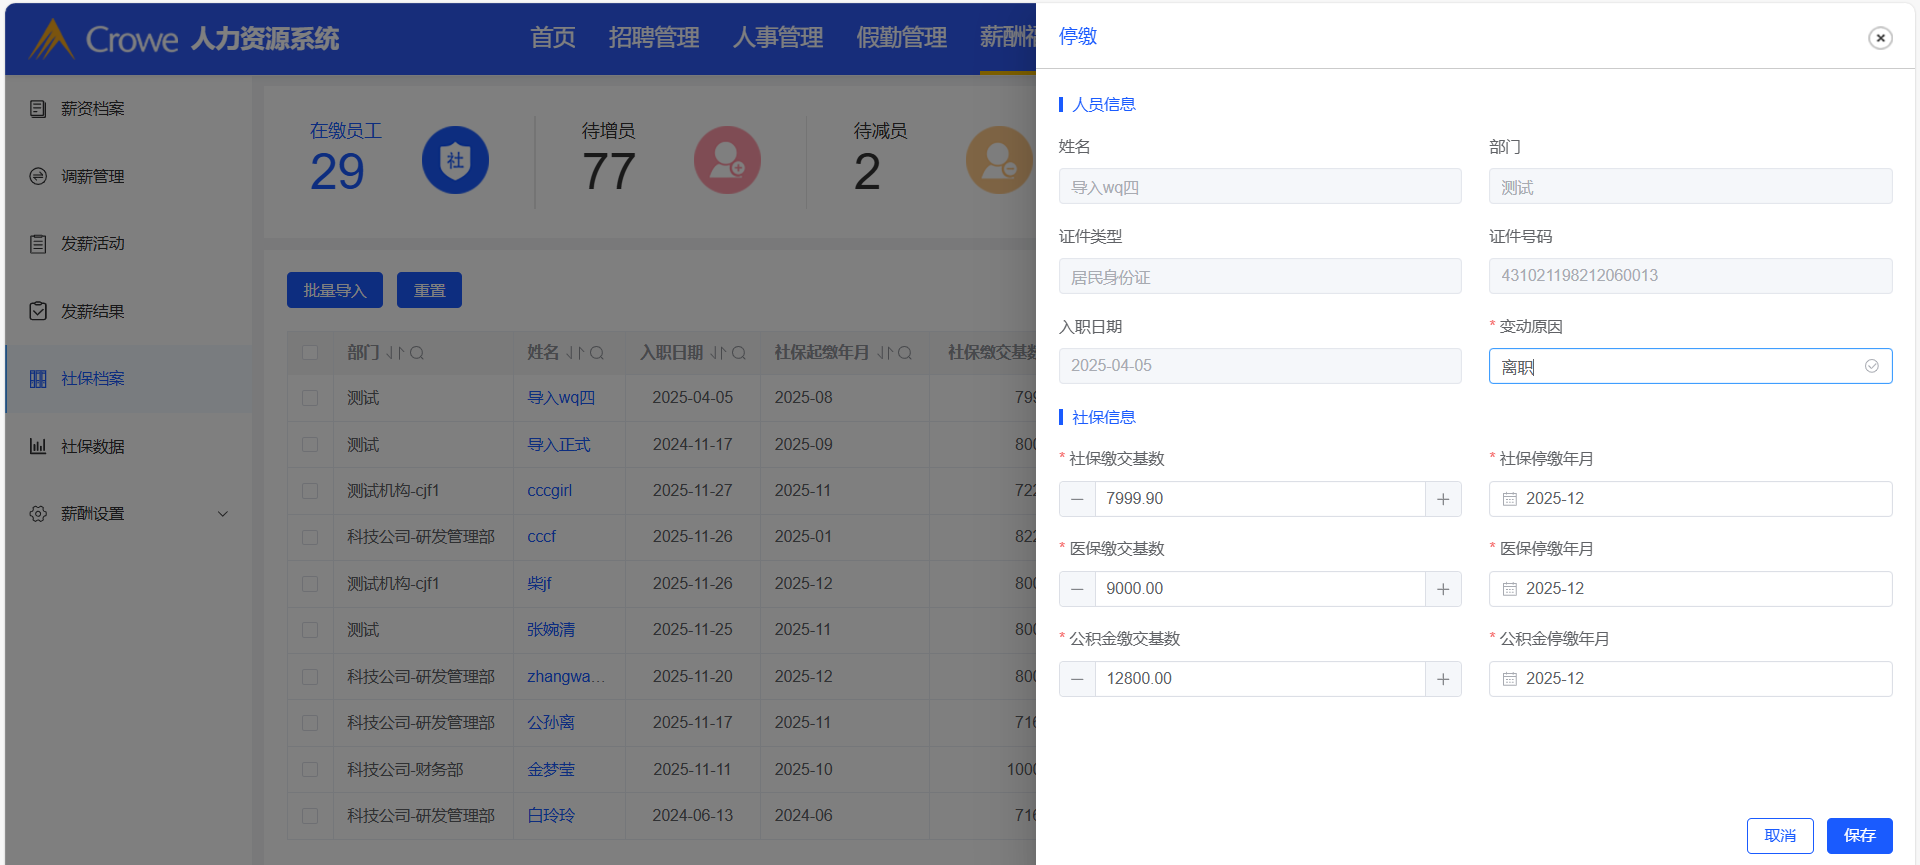The width and height of the screenshot is (1920, 865).
Task: Click the sort icon on 社保起缴年月 column
Action: (885, 353)
